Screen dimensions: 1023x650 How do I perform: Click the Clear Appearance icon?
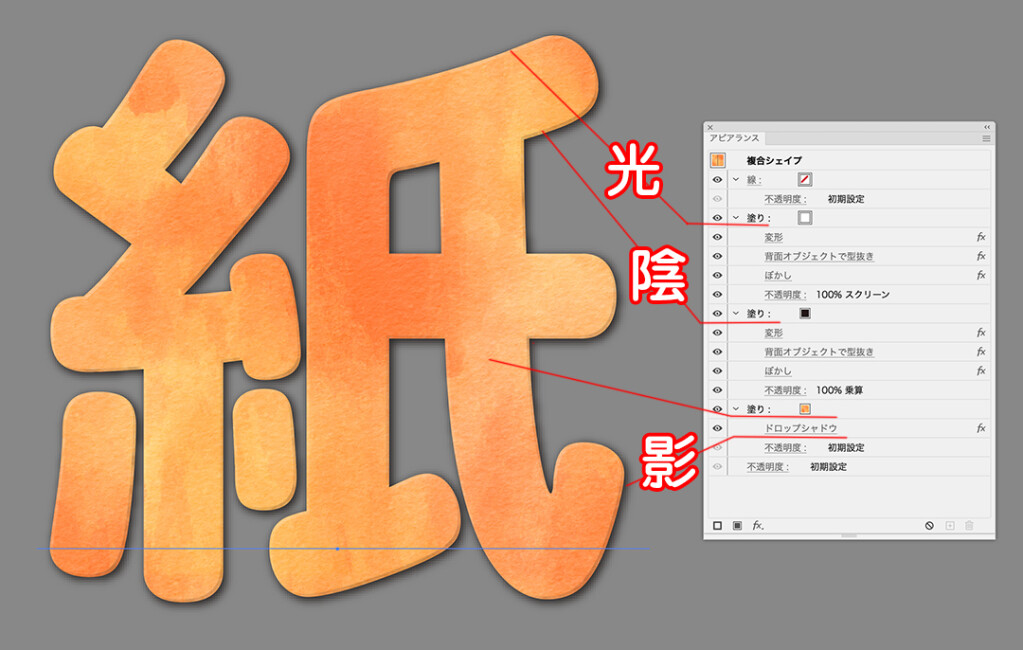(x=929, y=525)
